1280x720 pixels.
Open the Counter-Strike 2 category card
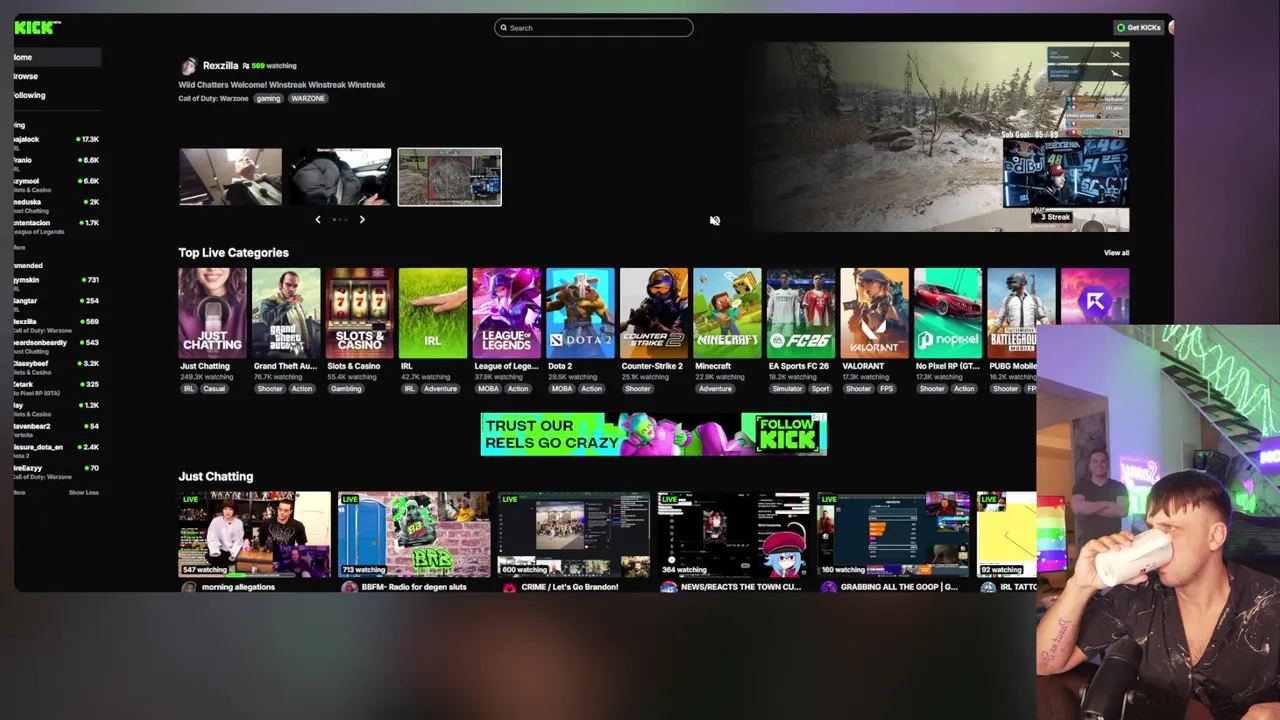coord(654,313)
